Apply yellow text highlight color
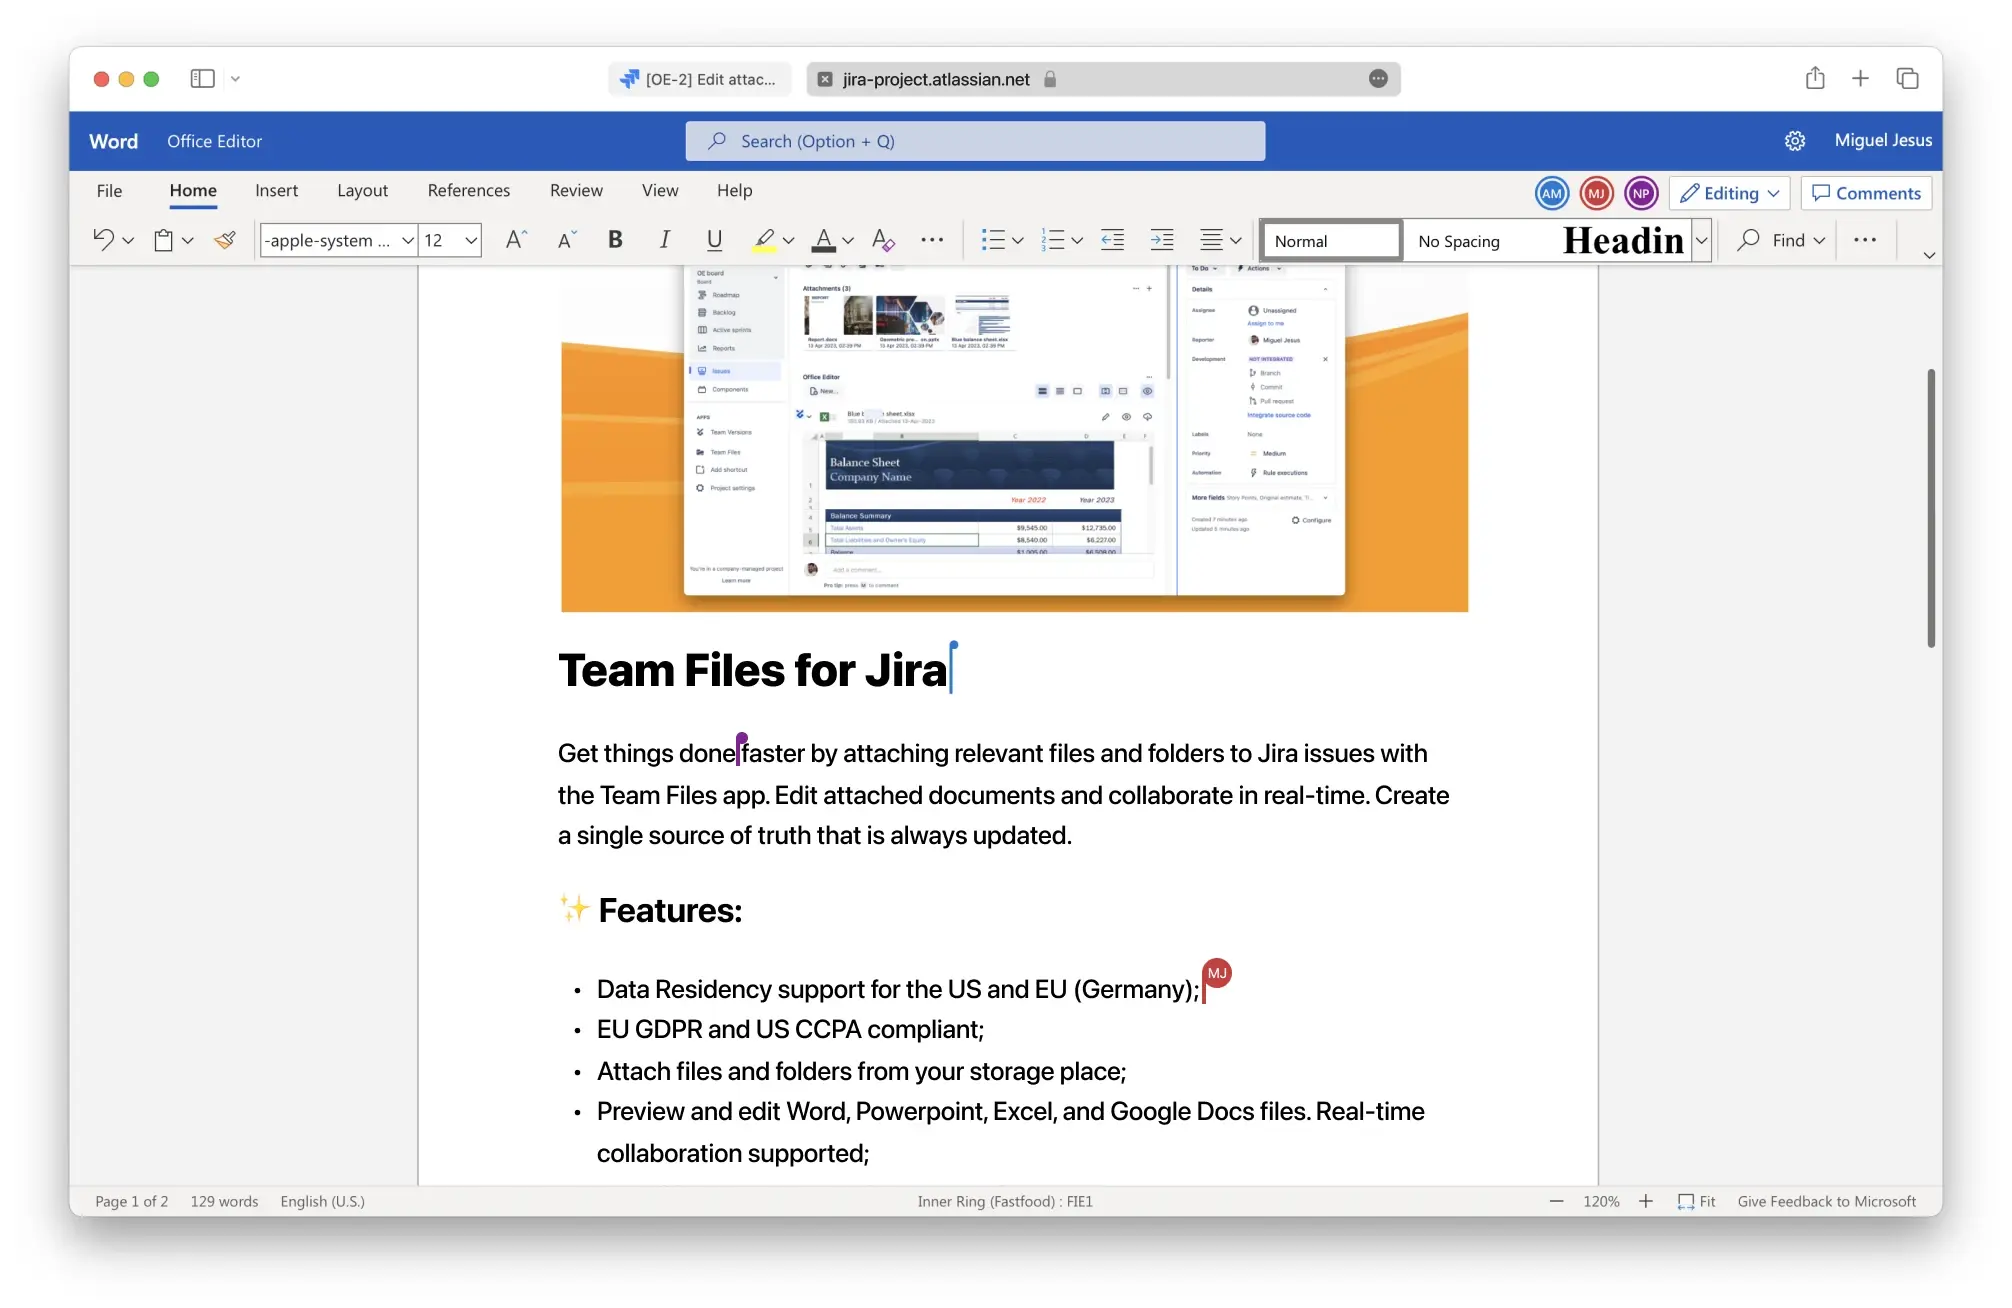Image resolution: width=2012 pixels, height=1308 pixels. (764, 240)
